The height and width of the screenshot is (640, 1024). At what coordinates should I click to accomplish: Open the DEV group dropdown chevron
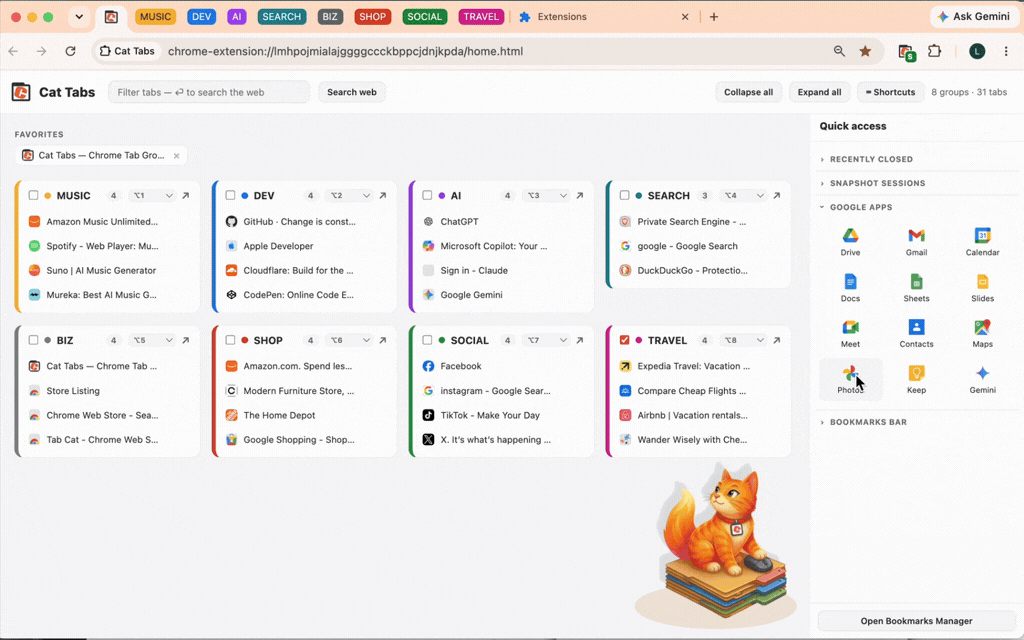[x=366, y=195]
